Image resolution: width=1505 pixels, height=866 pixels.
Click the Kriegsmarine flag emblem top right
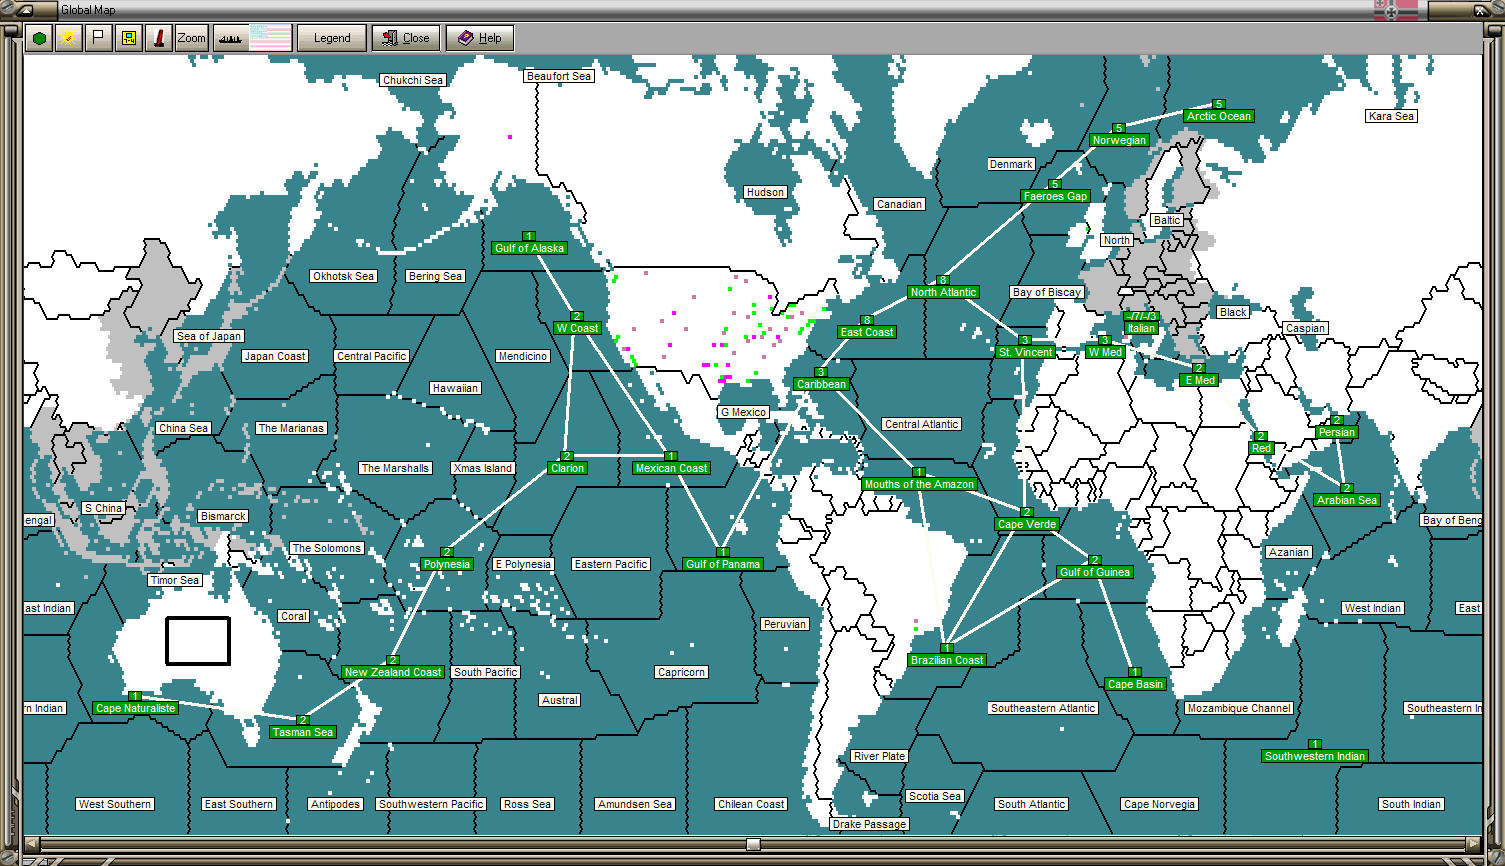(1392, 10)
